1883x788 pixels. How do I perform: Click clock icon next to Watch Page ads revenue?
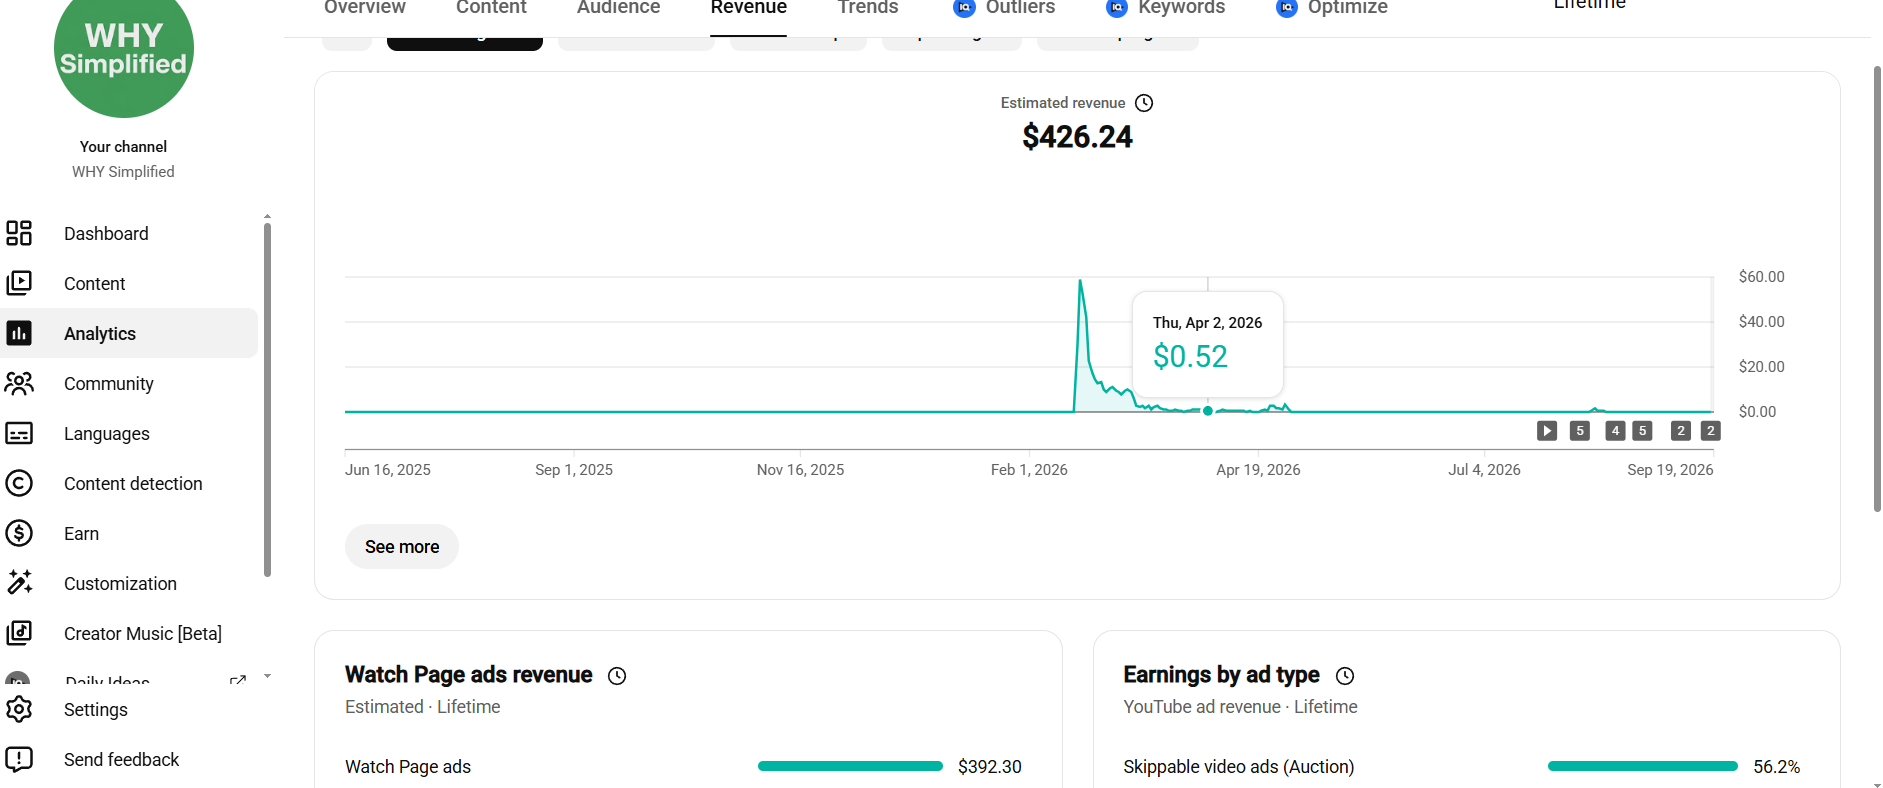(x=617, y=676)
